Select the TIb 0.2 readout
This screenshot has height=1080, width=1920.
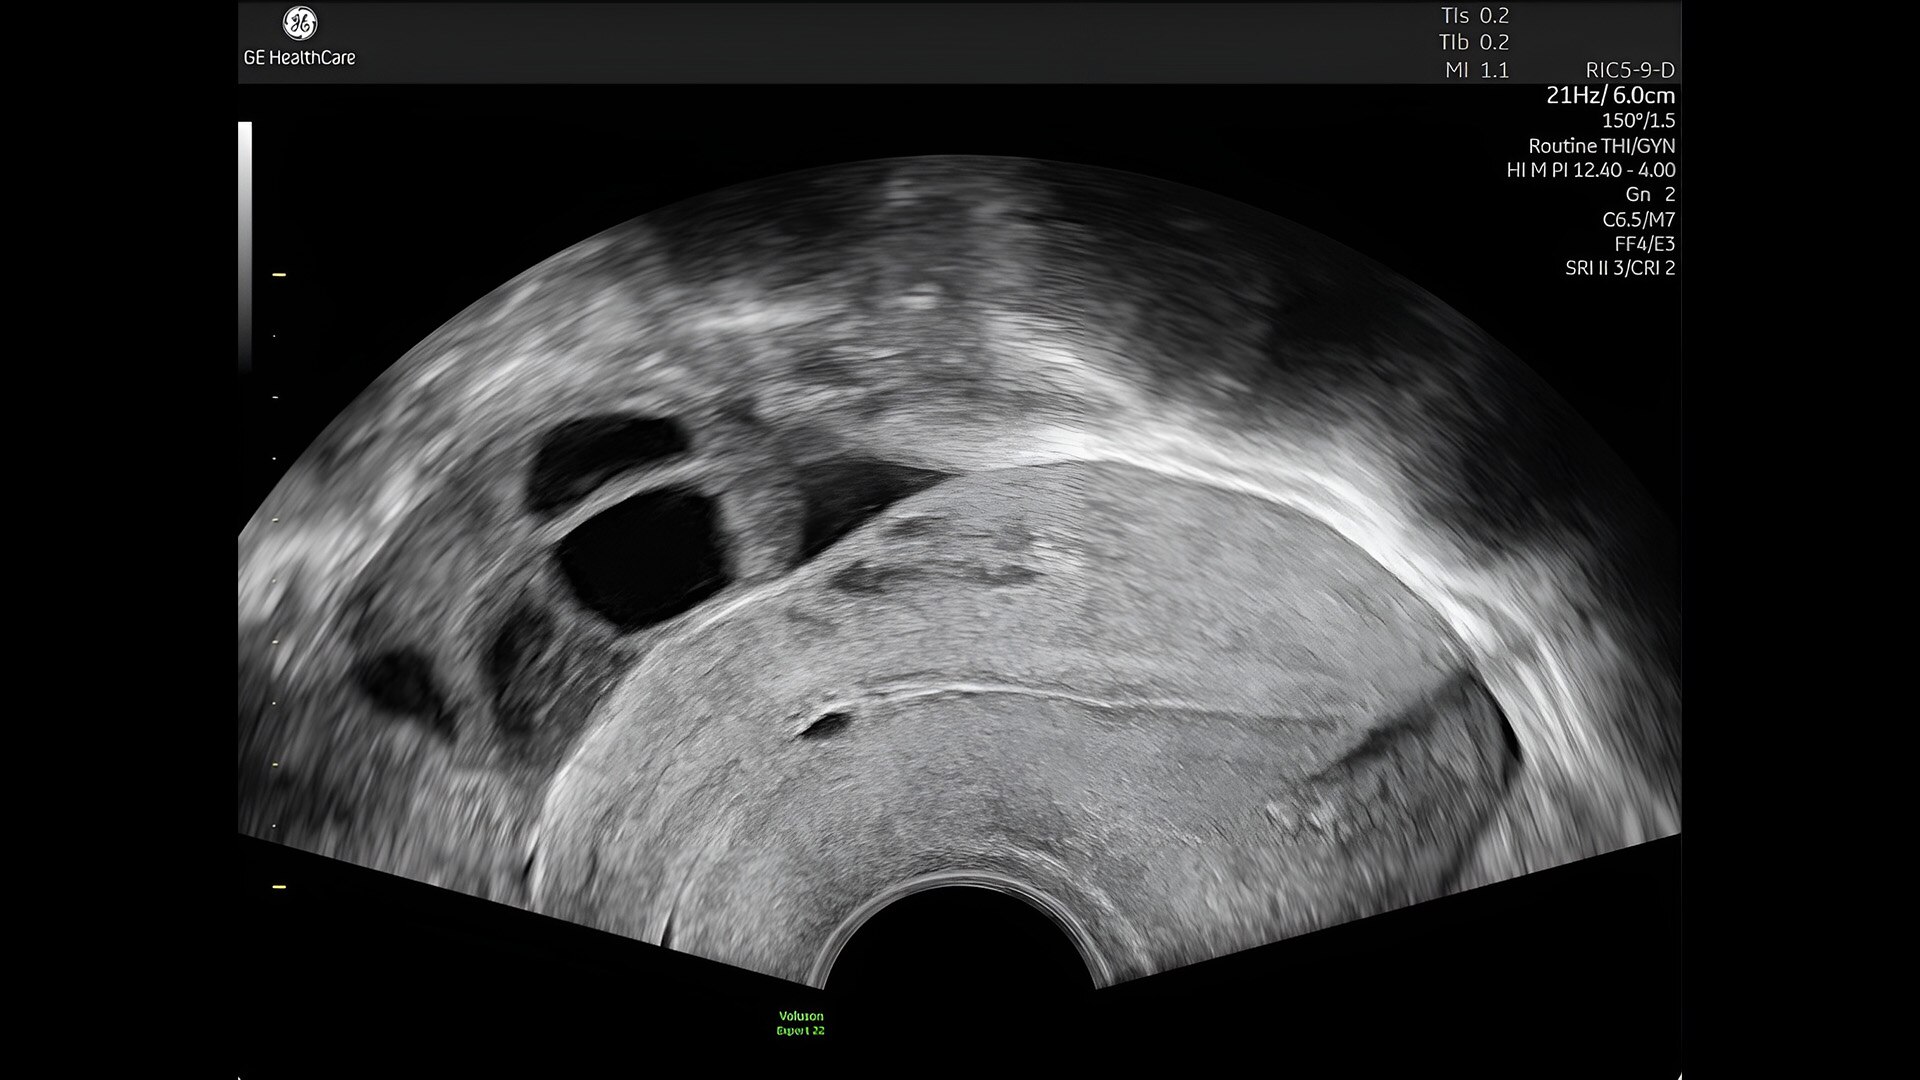click(1474, 43)
